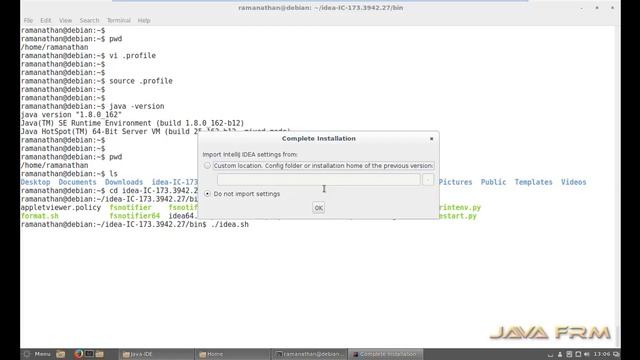Select the Custom location radio button
Viewport: 640px width, 360px height.
(x=207, y=166)
